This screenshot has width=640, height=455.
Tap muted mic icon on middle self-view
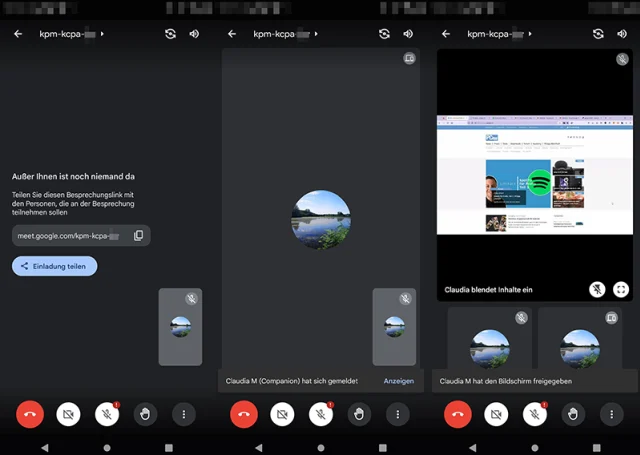tap(405, 299)
